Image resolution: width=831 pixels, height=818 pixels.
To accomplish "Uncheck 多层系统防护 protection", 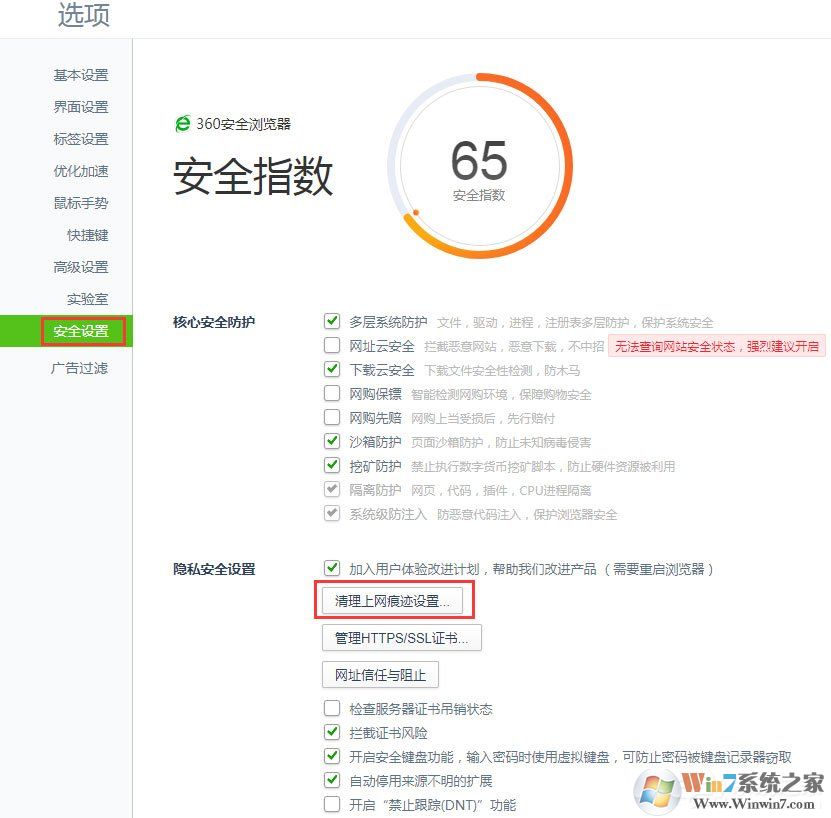I will tap(331, 321).
